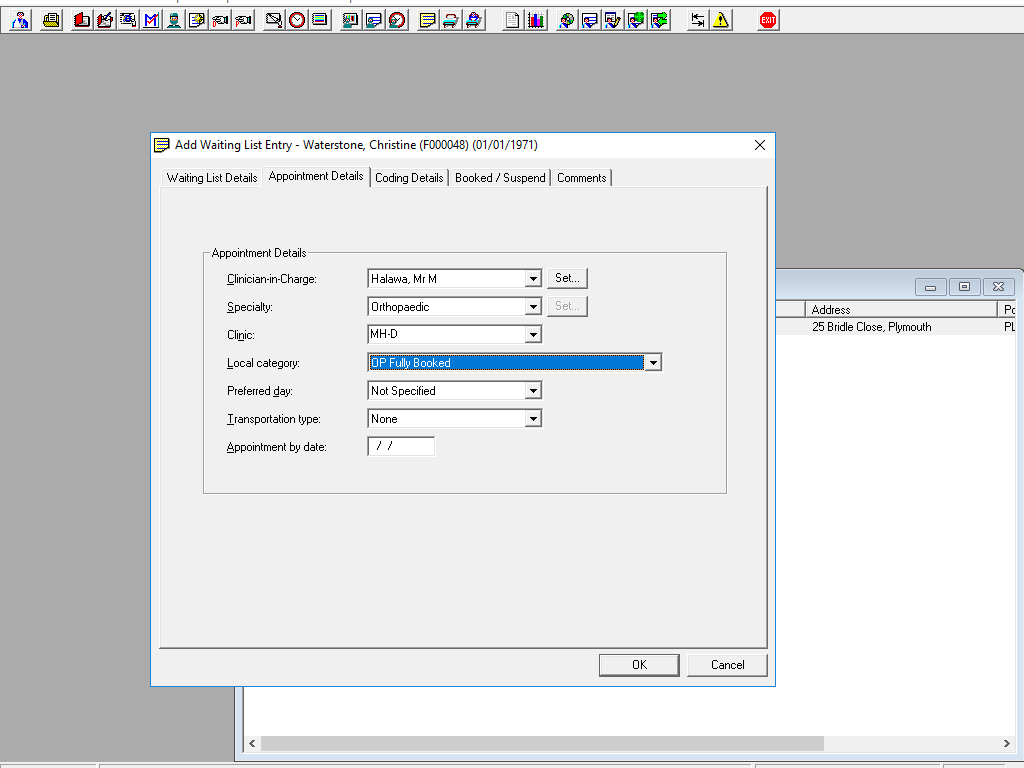
Task: Click the red clock toolbar icon
Action: pyautogui.click(x=297, y=20)
